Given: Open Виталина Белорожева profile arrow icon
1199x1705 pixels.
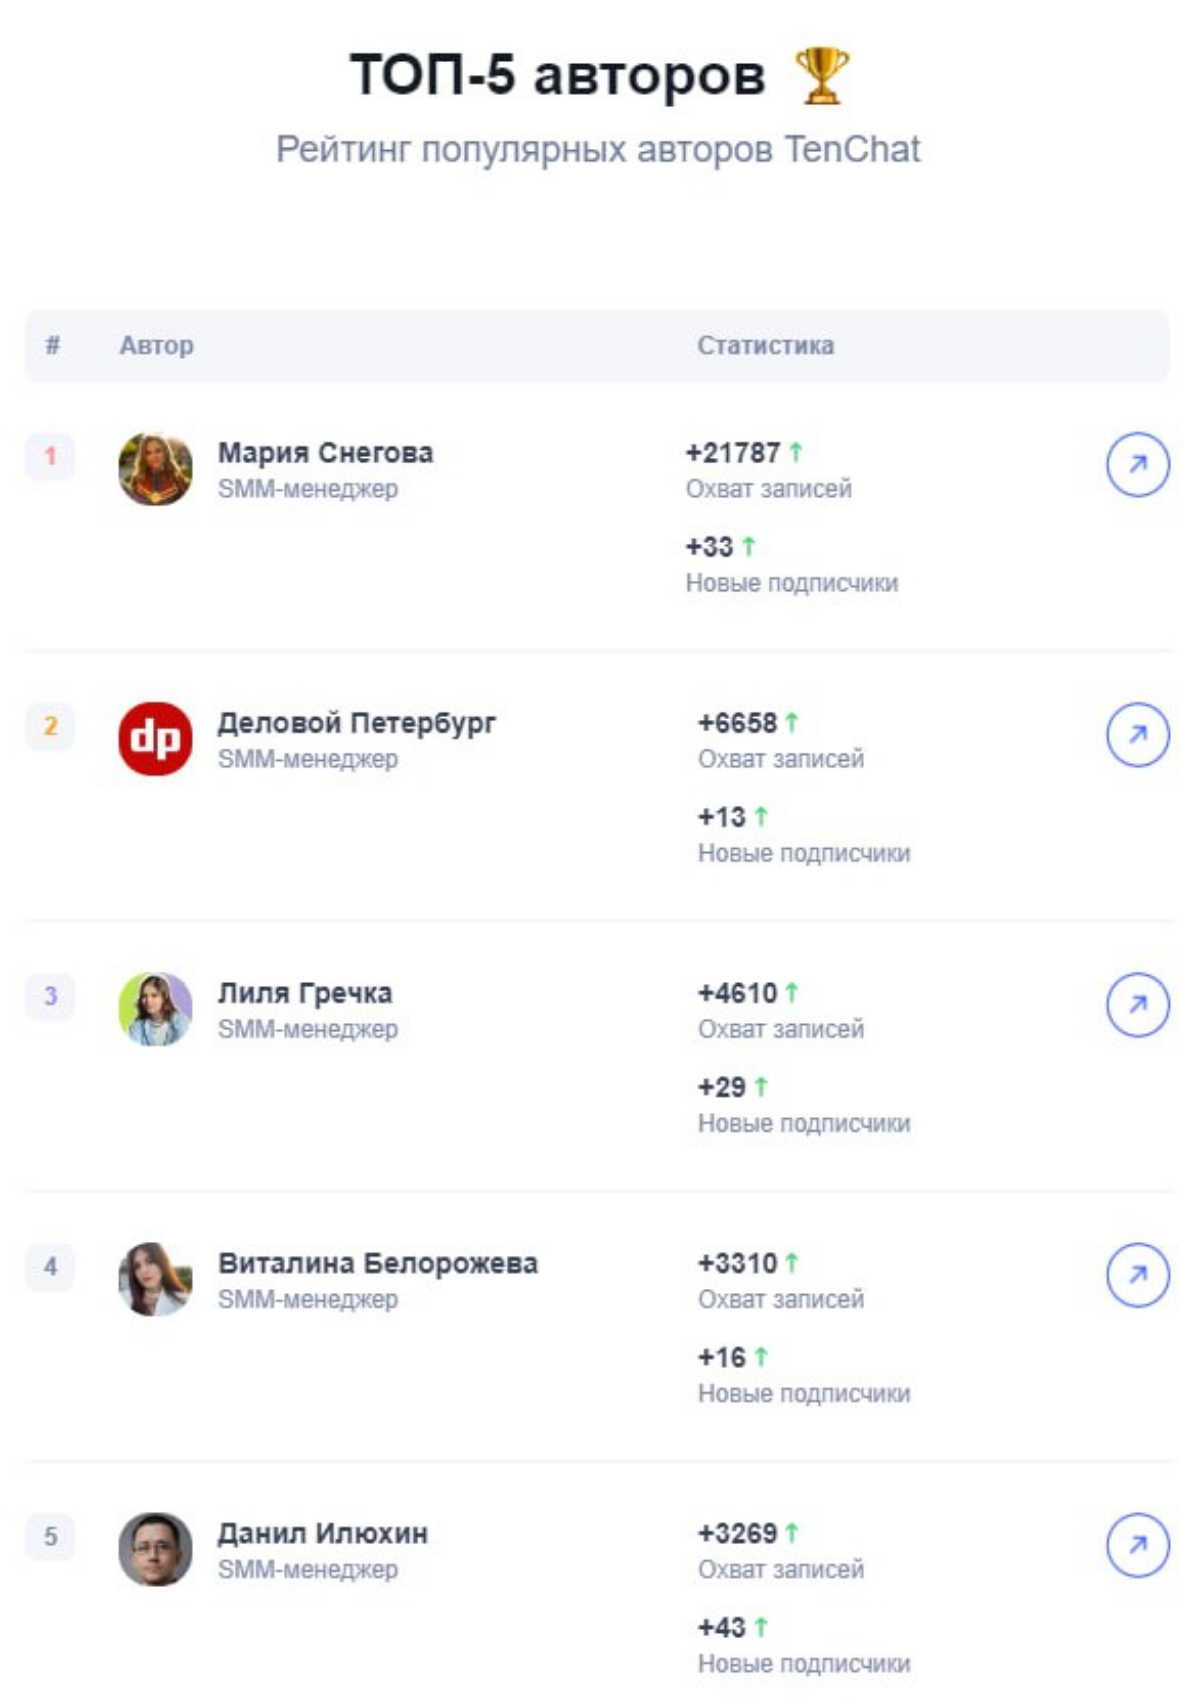Looking at the screenshot, I should (1137, 1274).
